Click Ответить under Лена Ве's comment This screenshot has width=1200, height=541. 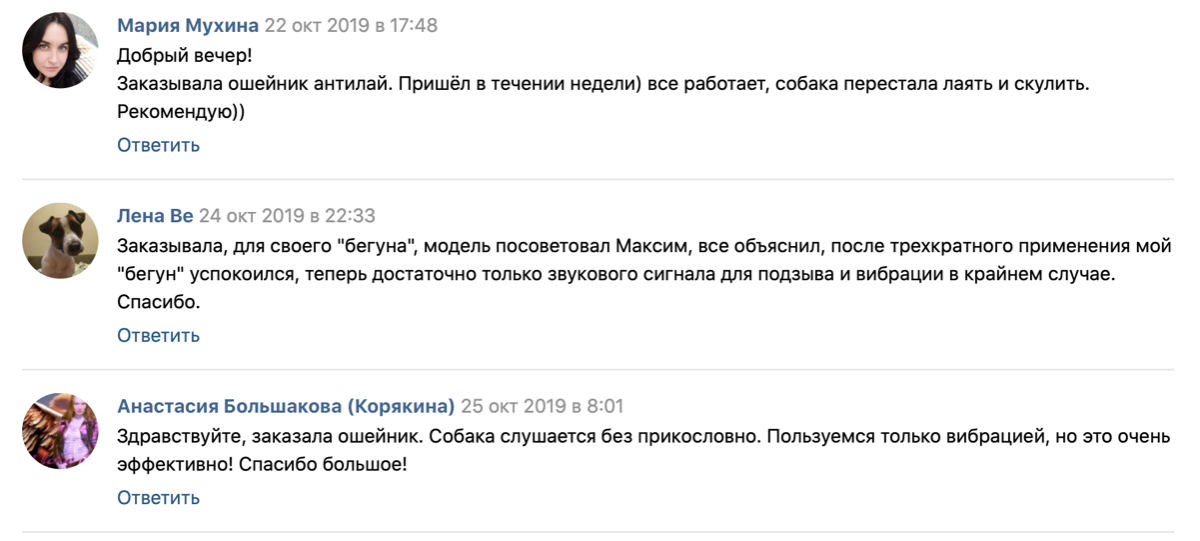tap(158, 335)
